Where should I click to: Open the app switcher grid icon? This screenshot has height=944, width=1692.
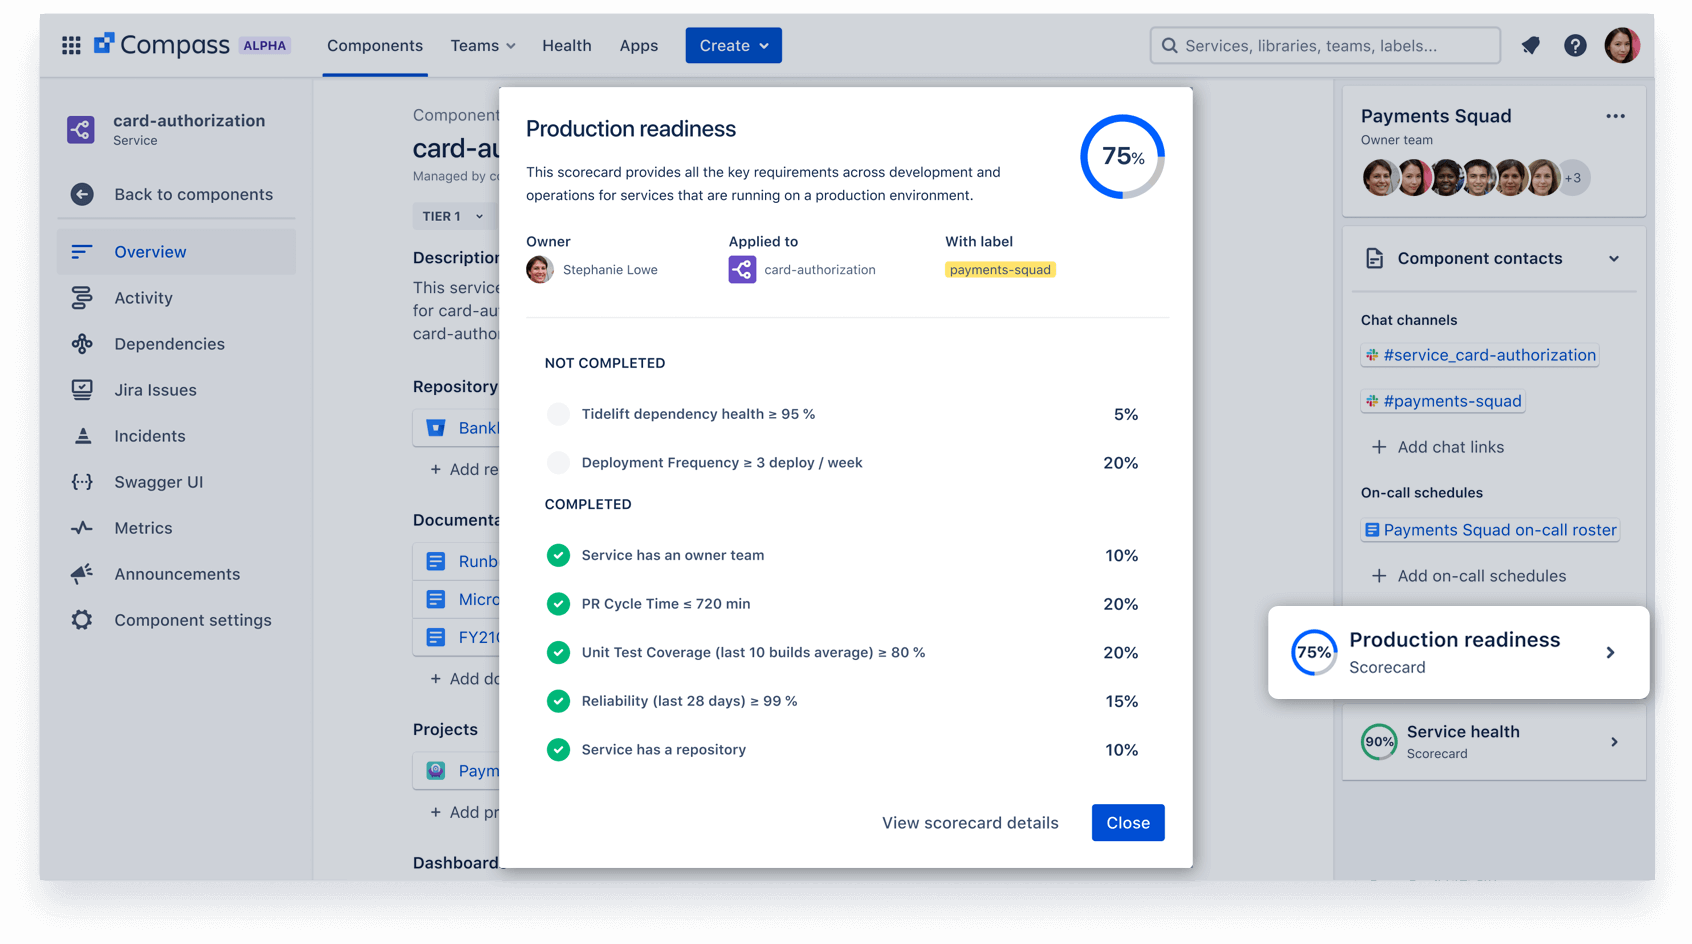coord(71,46)
